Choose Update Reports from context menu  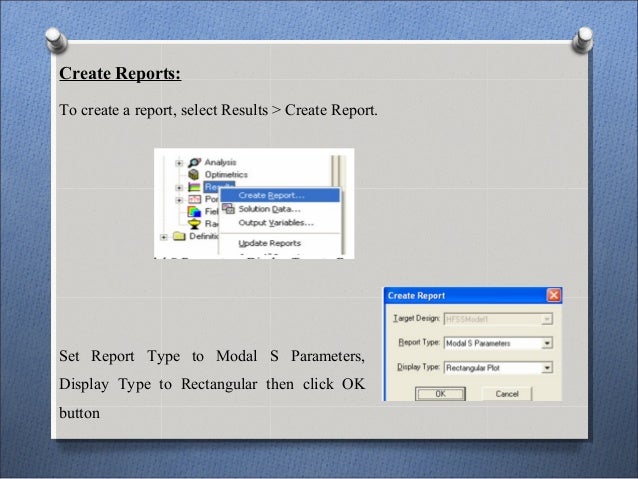coord(280,243)
